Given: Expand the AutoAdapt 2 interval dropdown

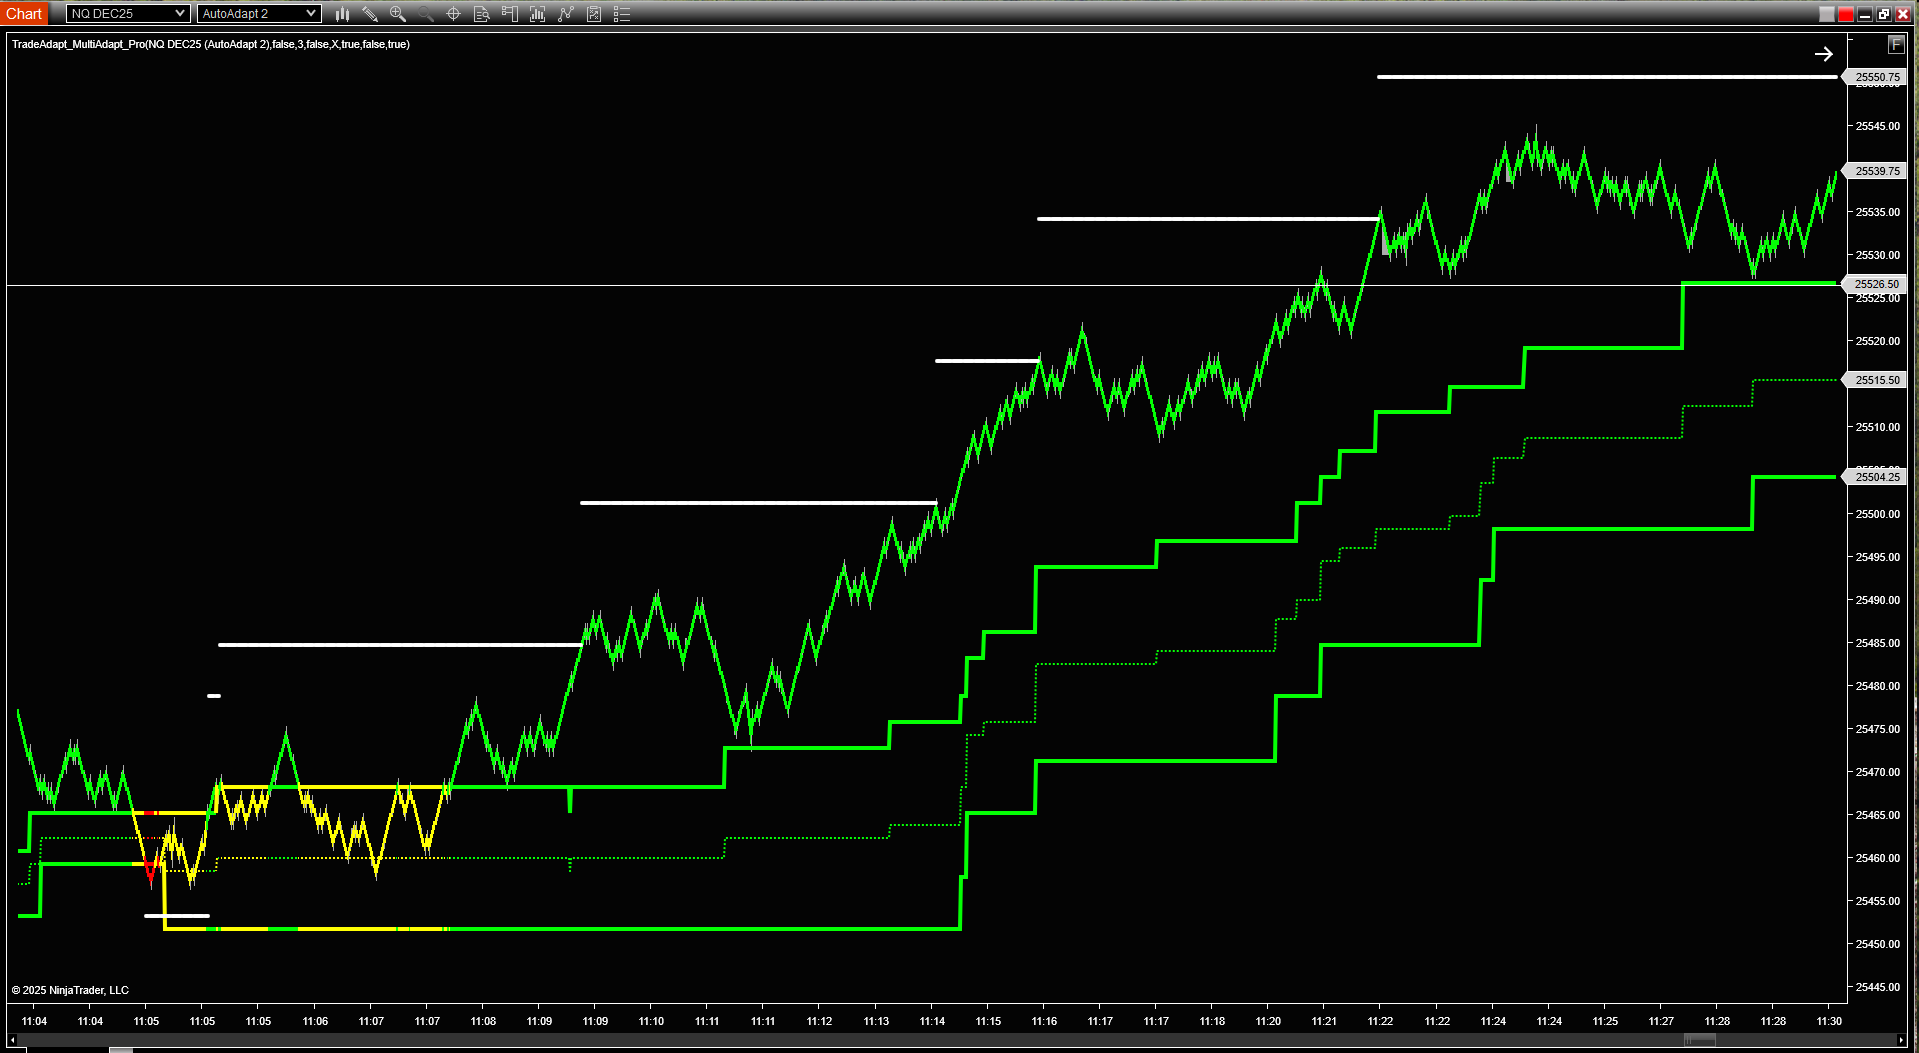Looking at the screenshot, I should [259, 14].
